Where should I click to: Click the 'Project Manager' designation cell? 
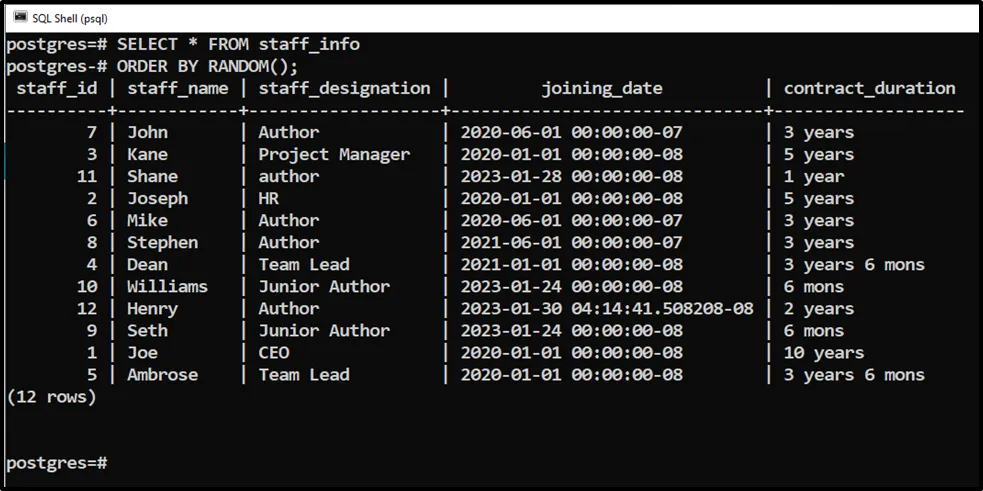(334, 154)
